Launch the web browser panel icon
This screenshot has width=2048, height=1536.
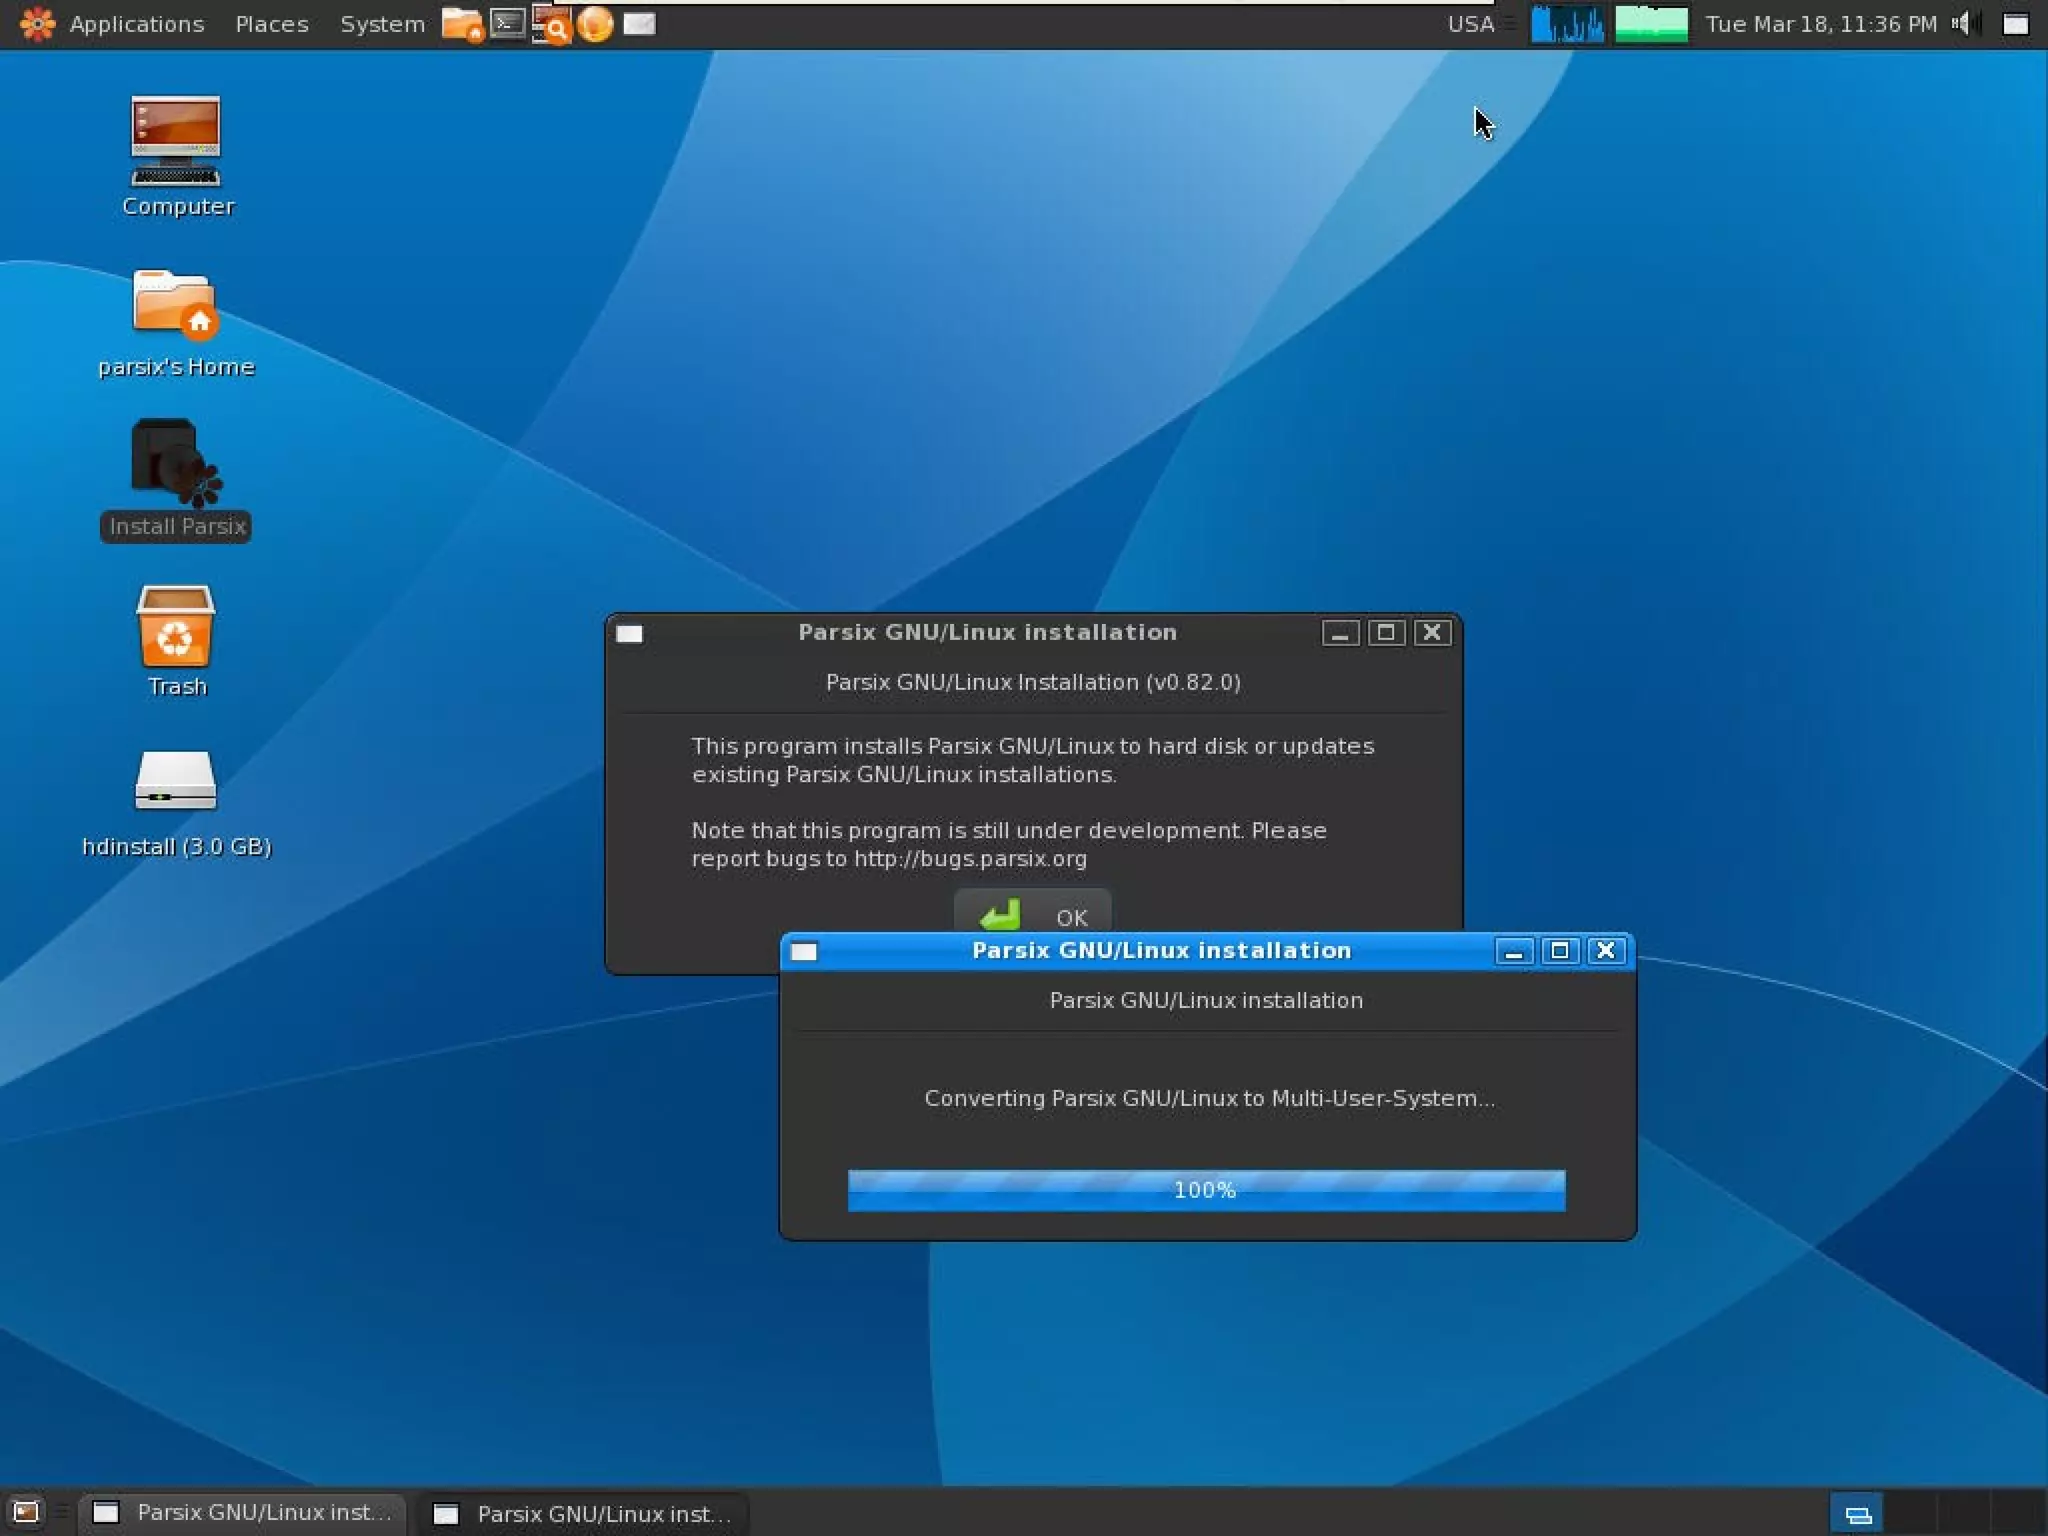tap(595, 24)
